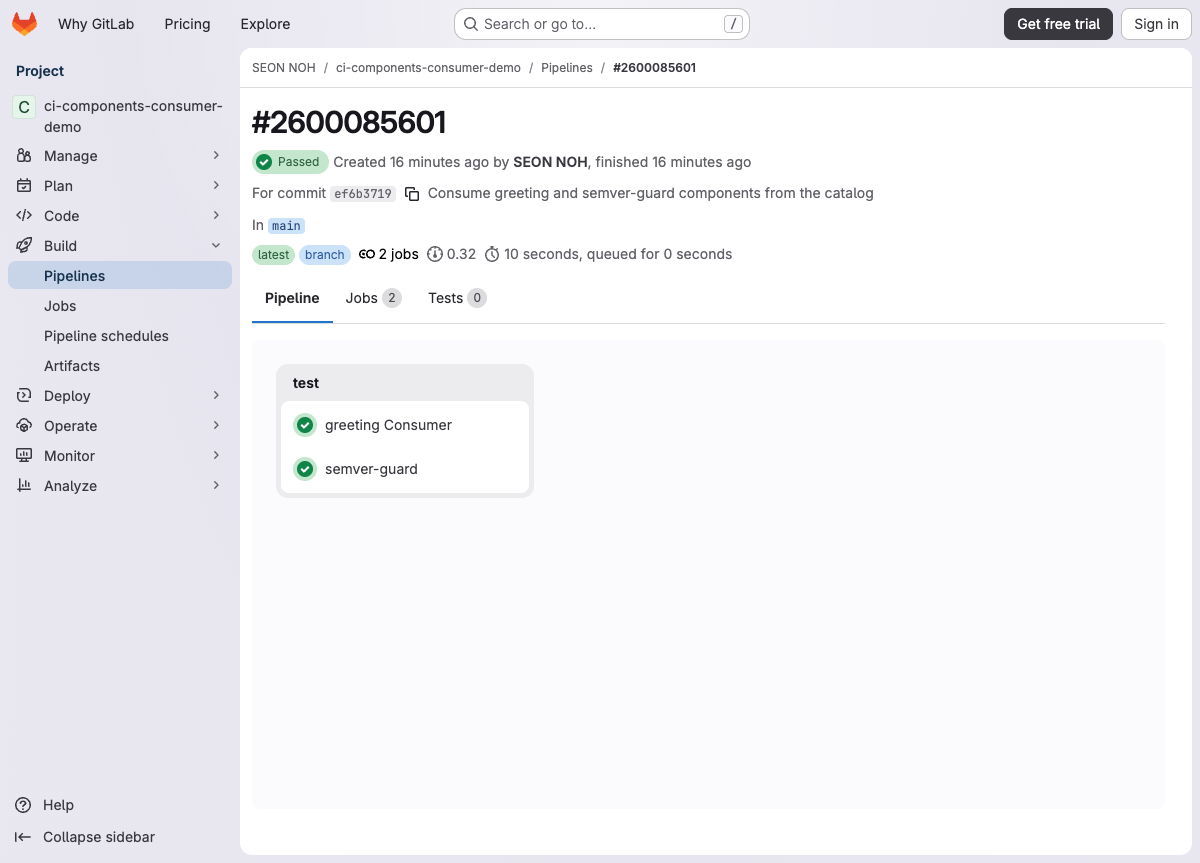Click the 2 jobs text
This screenshot has height=863, width=1200.
pos(398,254)
